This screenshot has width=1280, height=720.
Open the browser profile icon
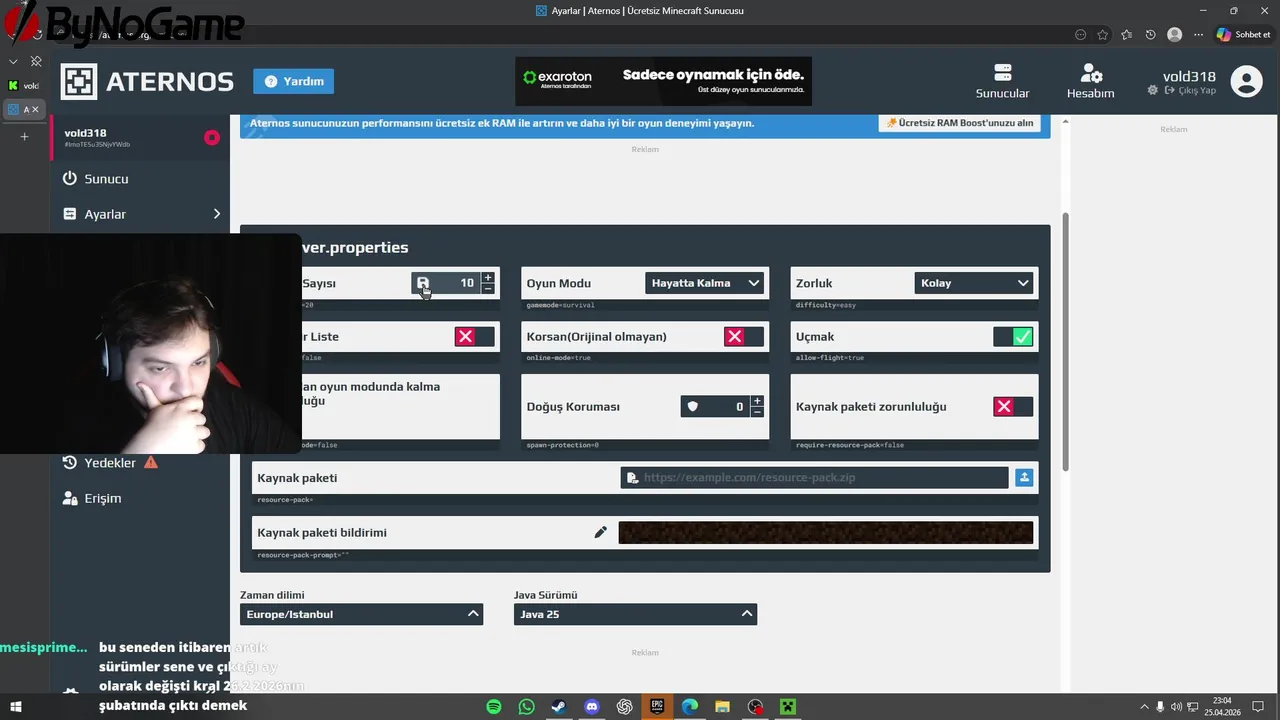pyautogui.click(x=1175, y=35)
